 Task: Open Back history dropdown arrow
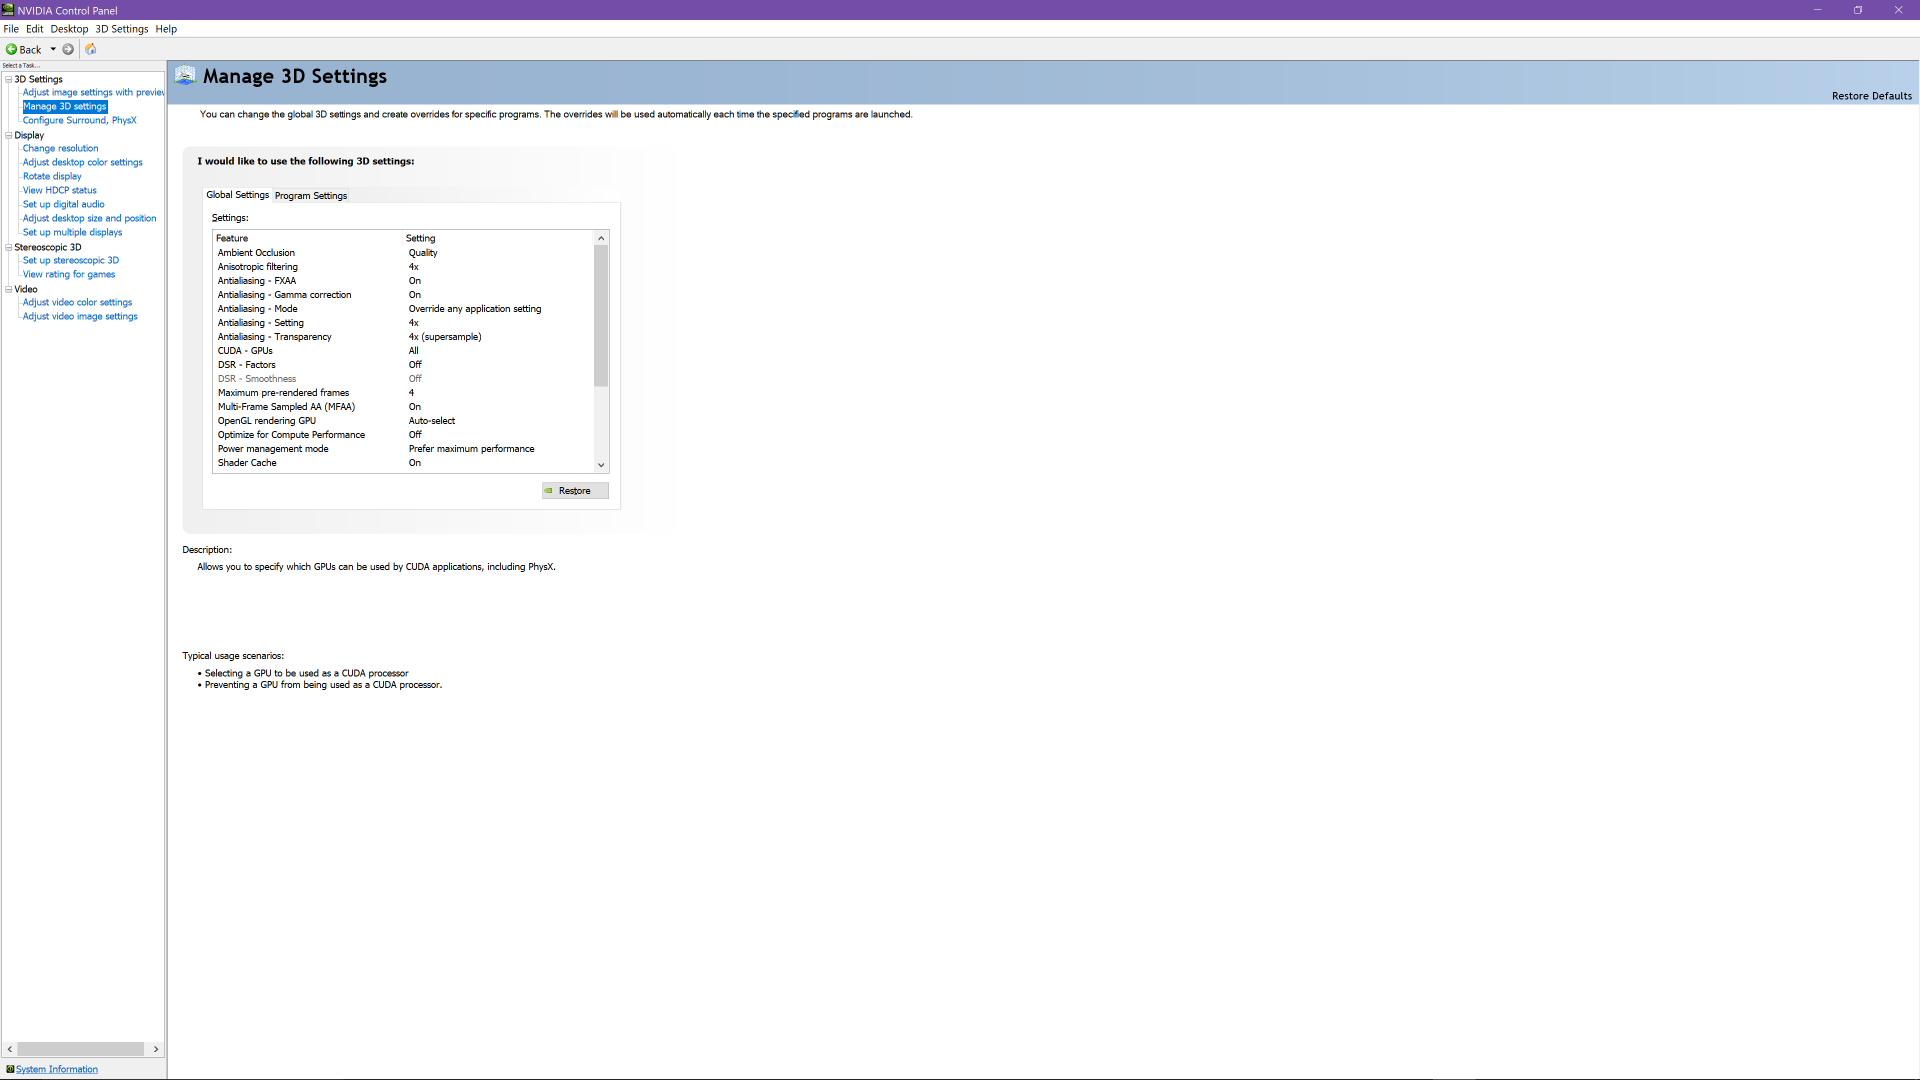[x=53, y=49]
